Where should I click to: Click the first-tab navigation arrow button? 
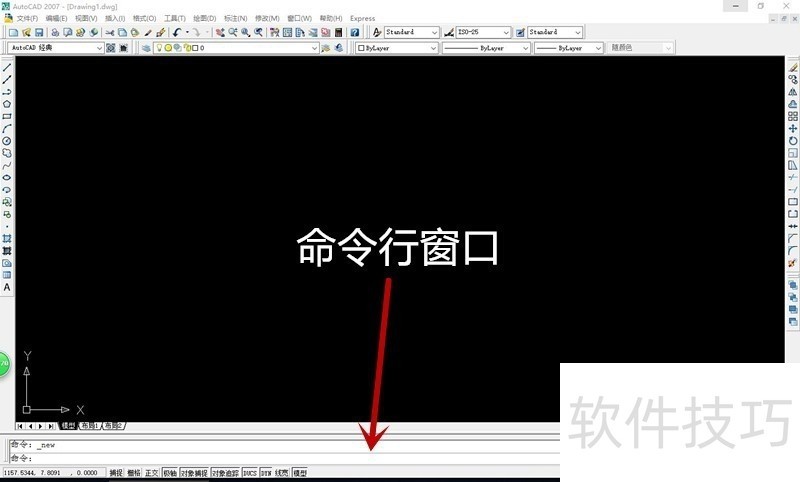20,426
